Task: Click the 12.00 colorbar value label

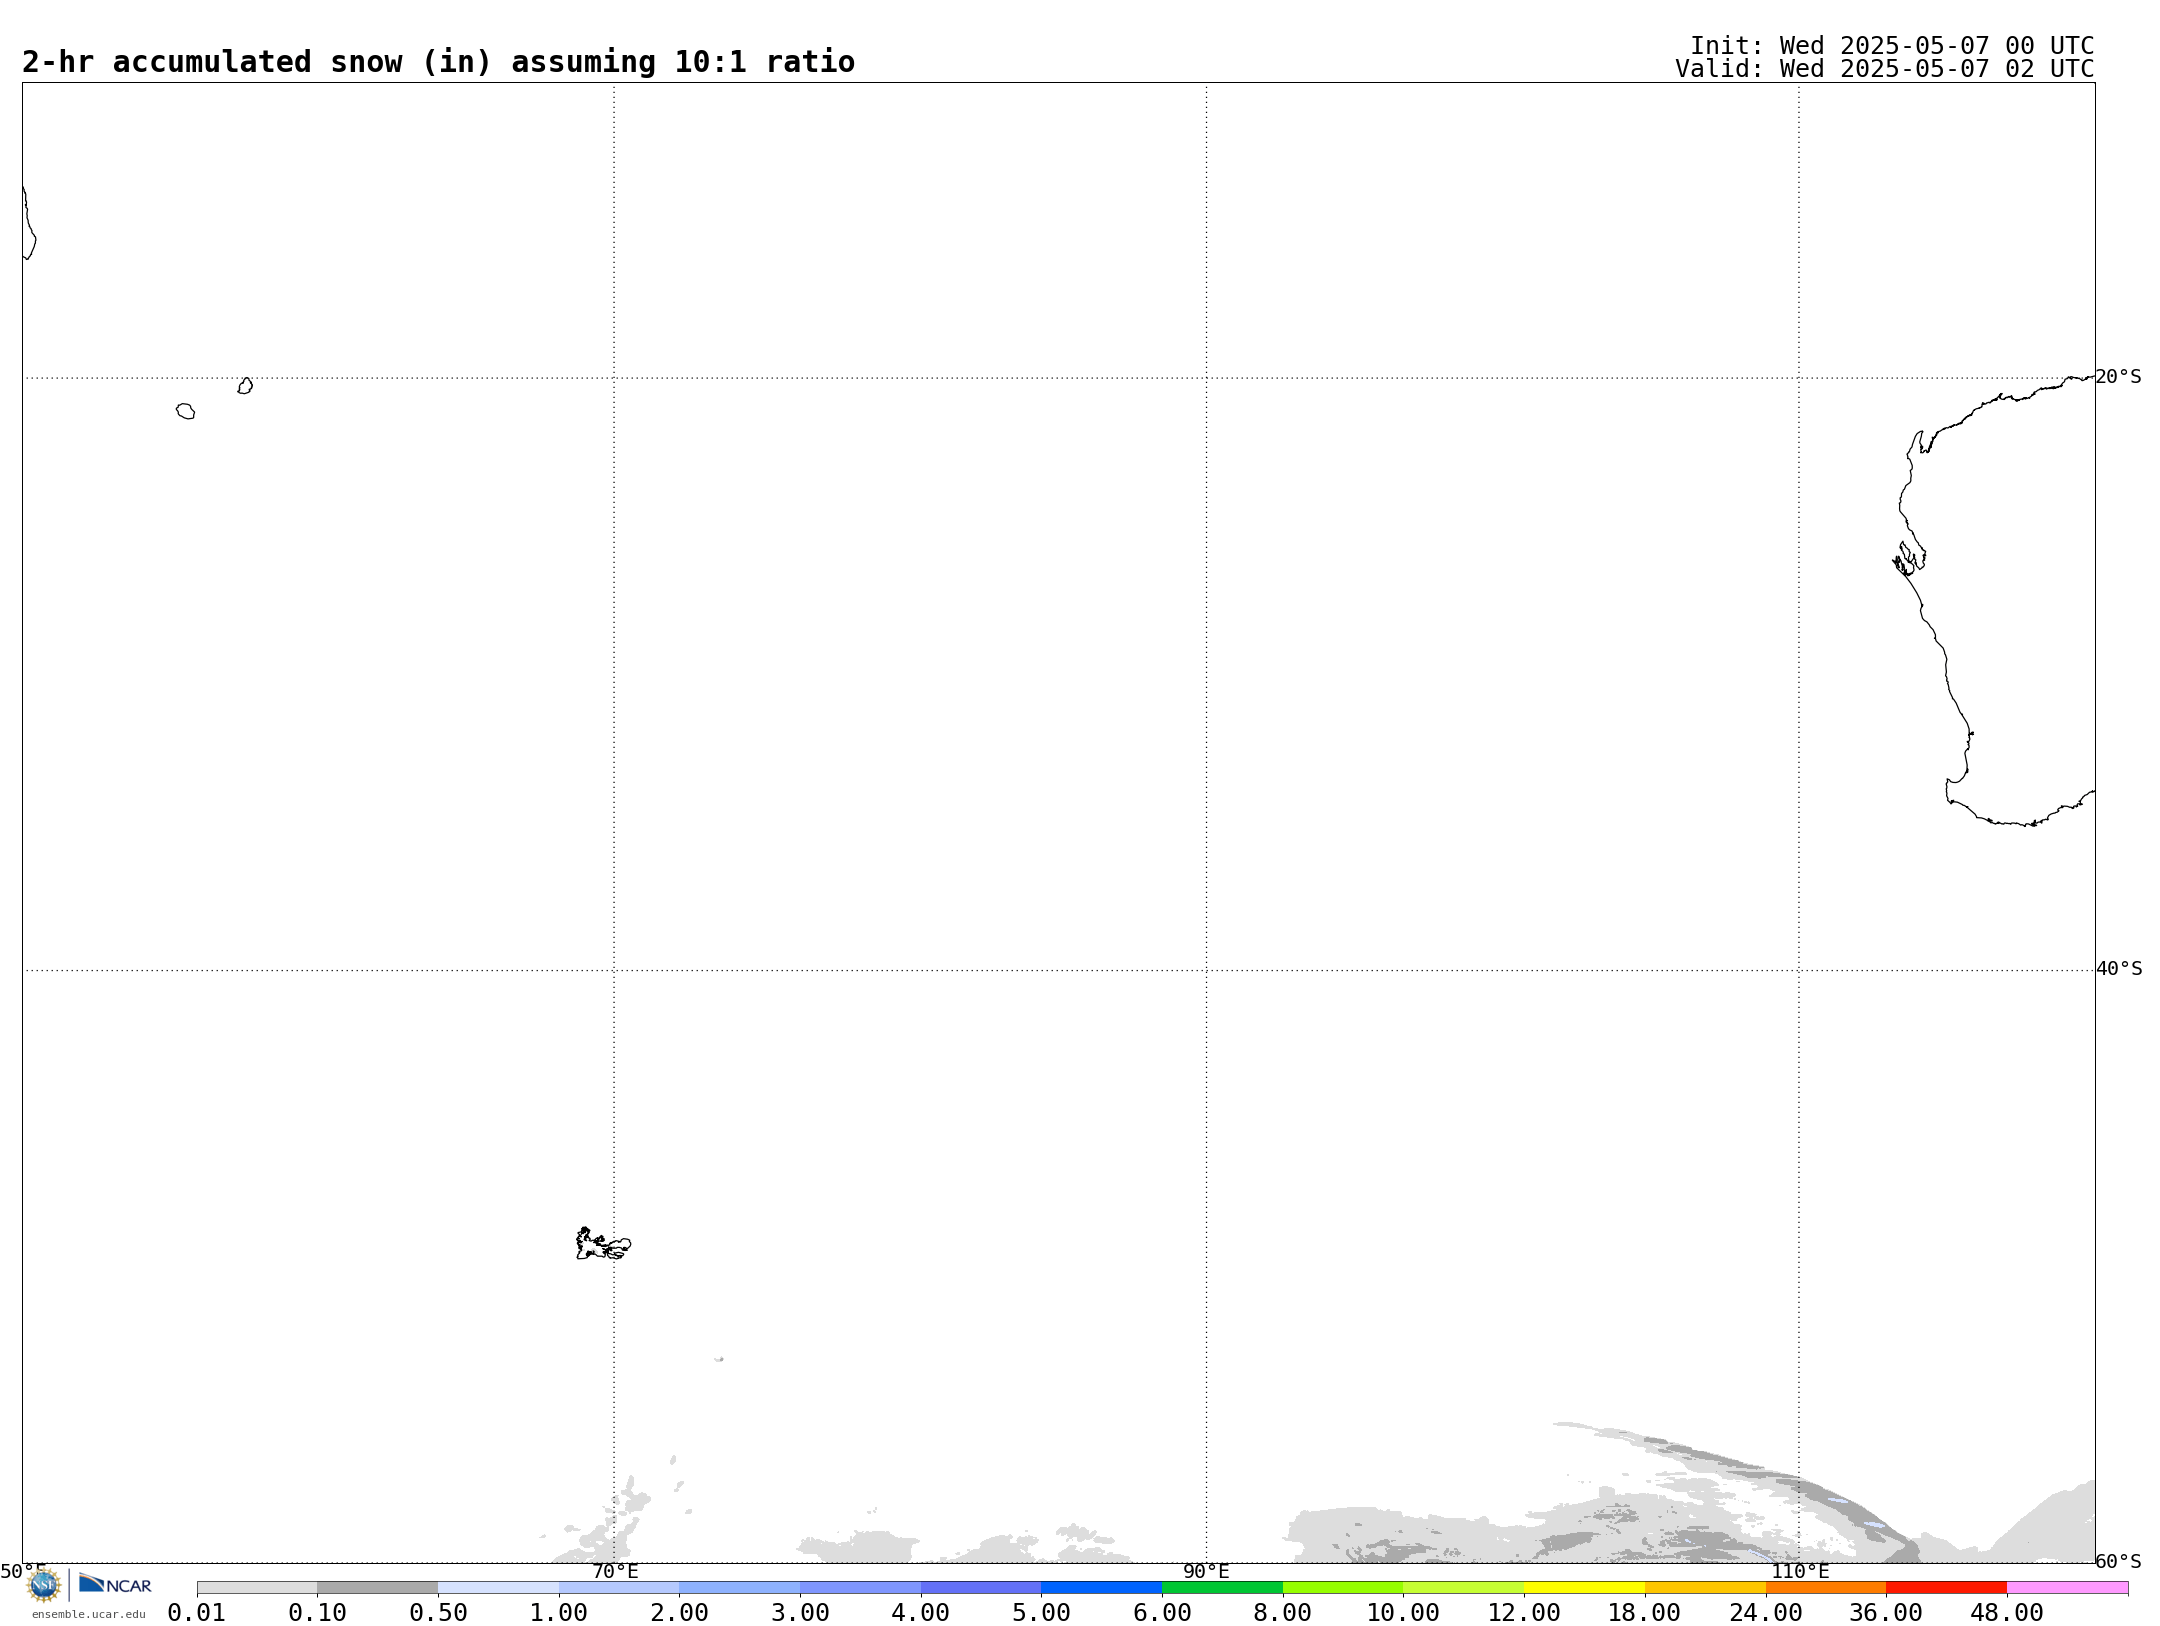Action: coord(1524,1612)
